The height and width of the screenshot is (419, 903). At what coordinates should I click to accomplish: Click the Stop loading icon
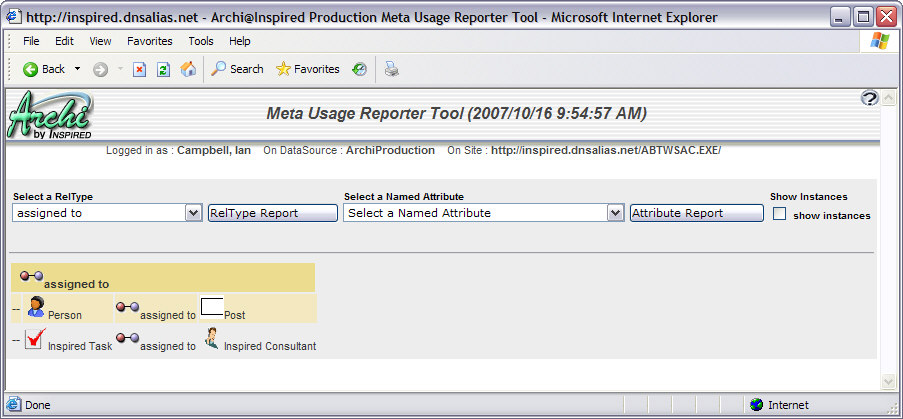pyautogui.click(x=139, y=69)
